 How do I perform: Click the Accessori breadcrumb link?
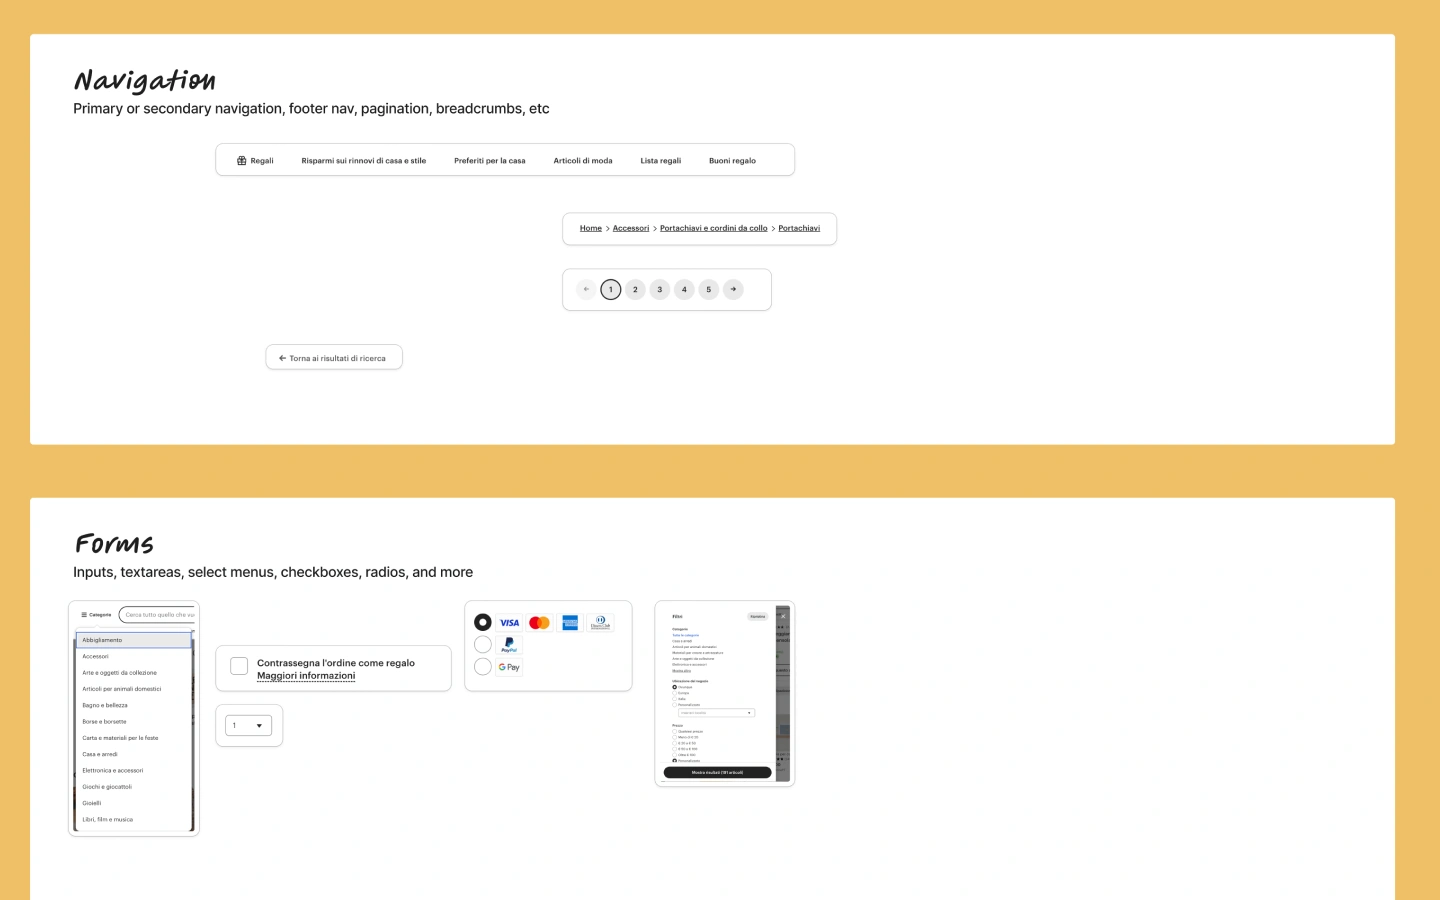[631, 228]
